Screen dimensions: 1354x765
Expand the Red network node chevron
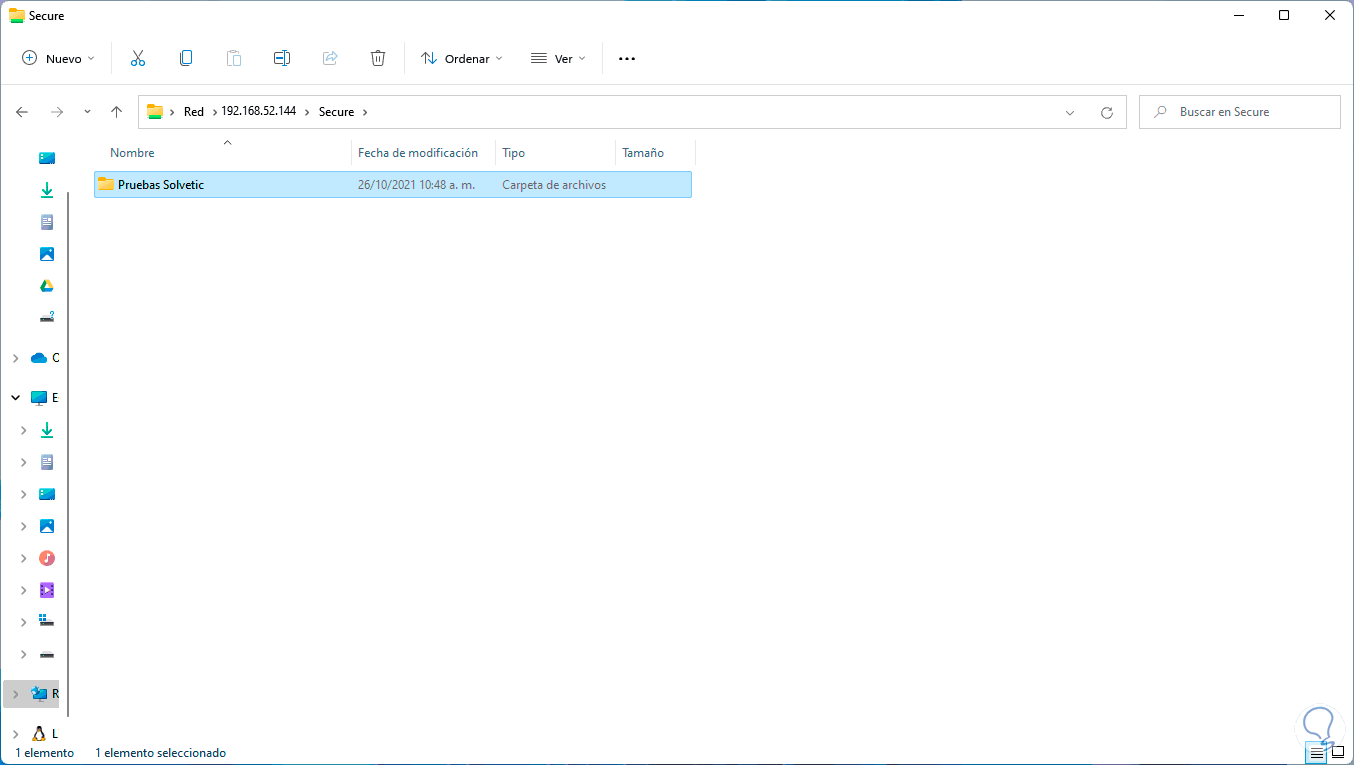point(15,694)
